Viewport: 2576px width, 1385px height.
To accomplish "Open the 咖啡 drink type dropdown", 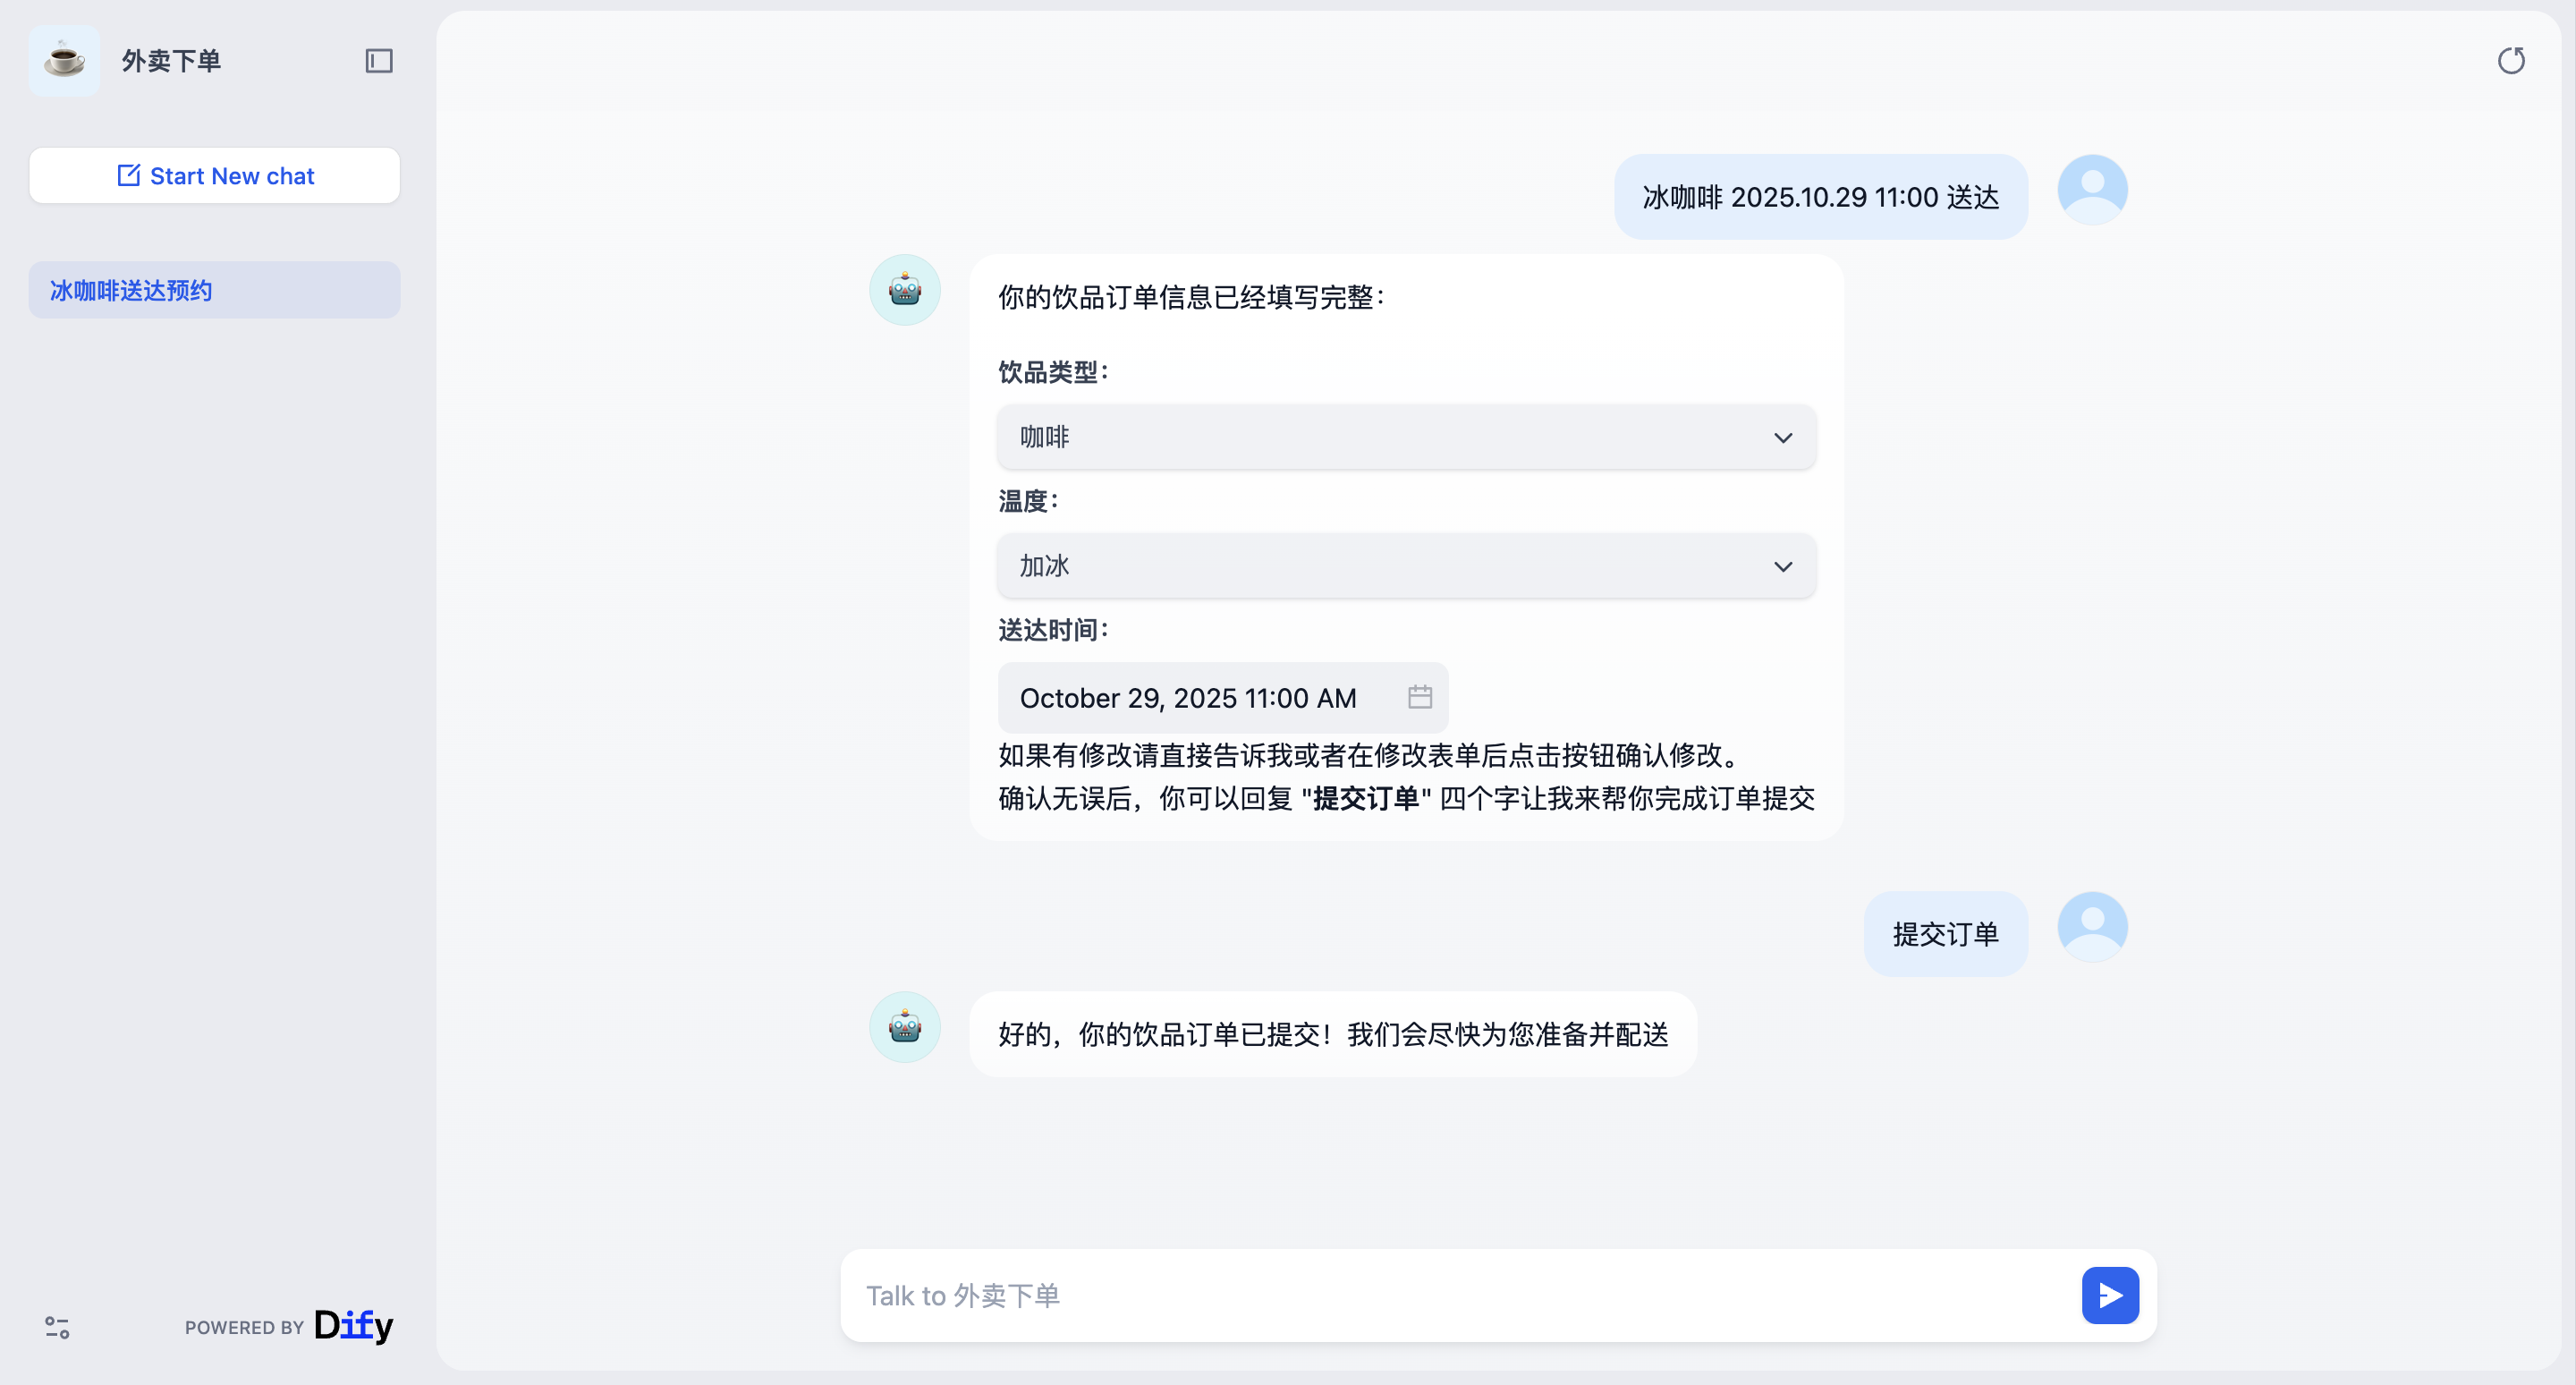I will pos(1406,437).
